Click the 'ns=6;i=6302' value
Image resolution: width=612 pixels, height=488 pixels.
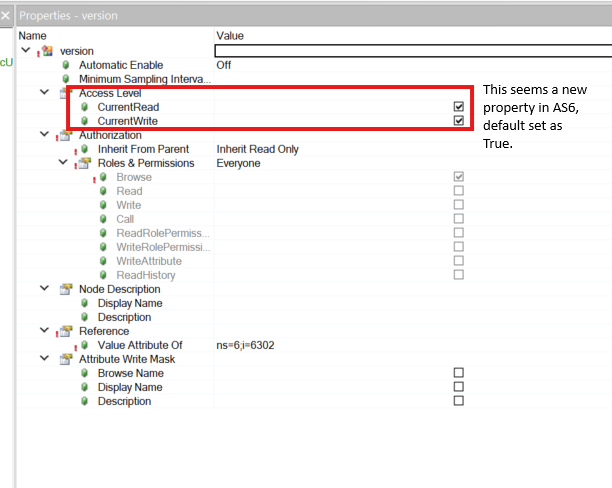tap(246, 345)
